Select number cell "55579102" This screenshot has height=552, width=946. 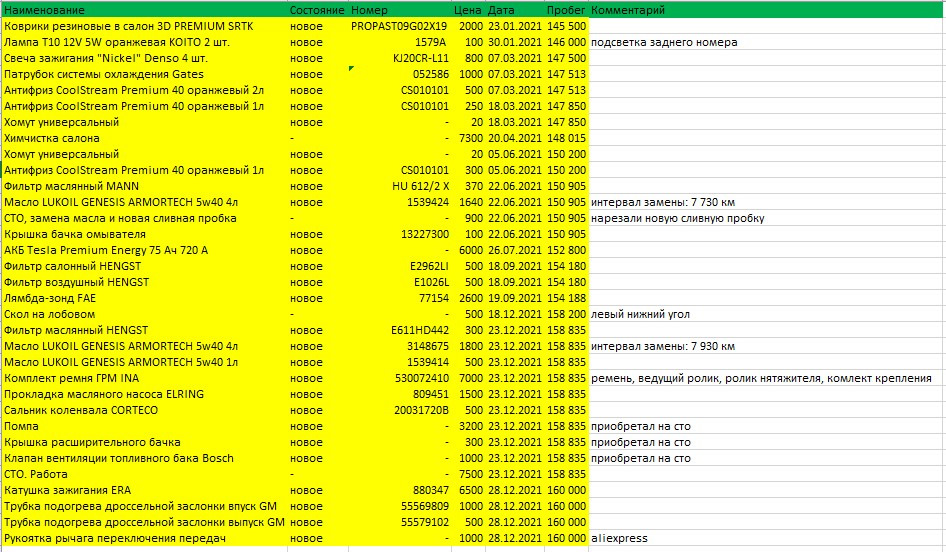tap(399, 522)
